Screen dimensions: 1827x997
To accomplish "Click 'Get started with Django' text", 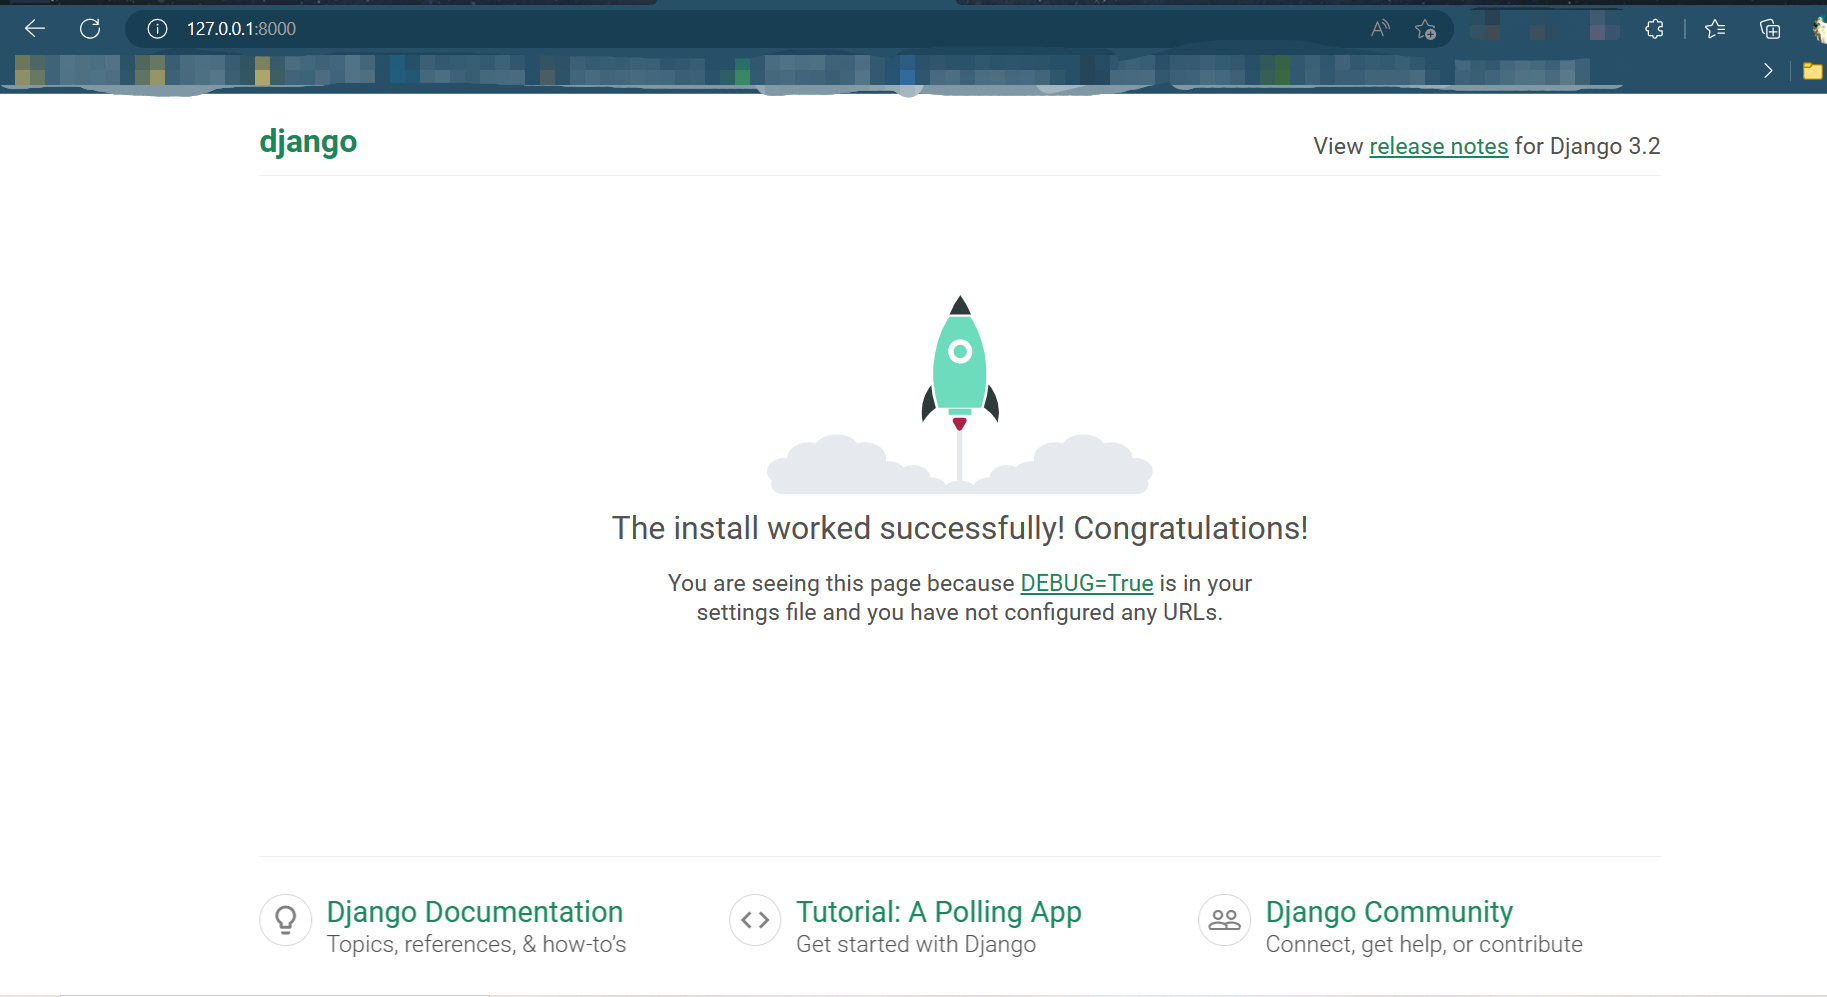I will [916, 944].
